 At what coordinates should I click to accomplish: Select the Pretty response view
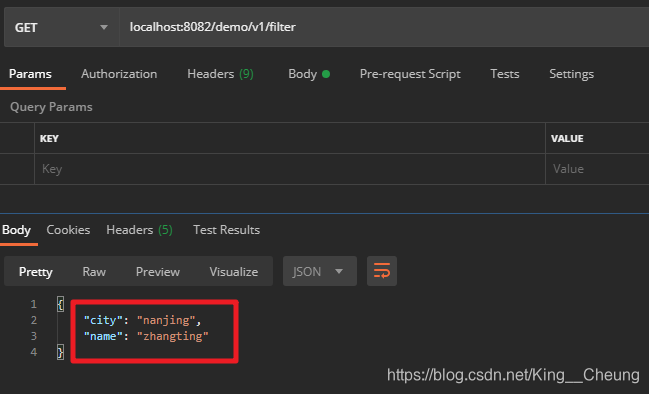click(x=36, y=272)
